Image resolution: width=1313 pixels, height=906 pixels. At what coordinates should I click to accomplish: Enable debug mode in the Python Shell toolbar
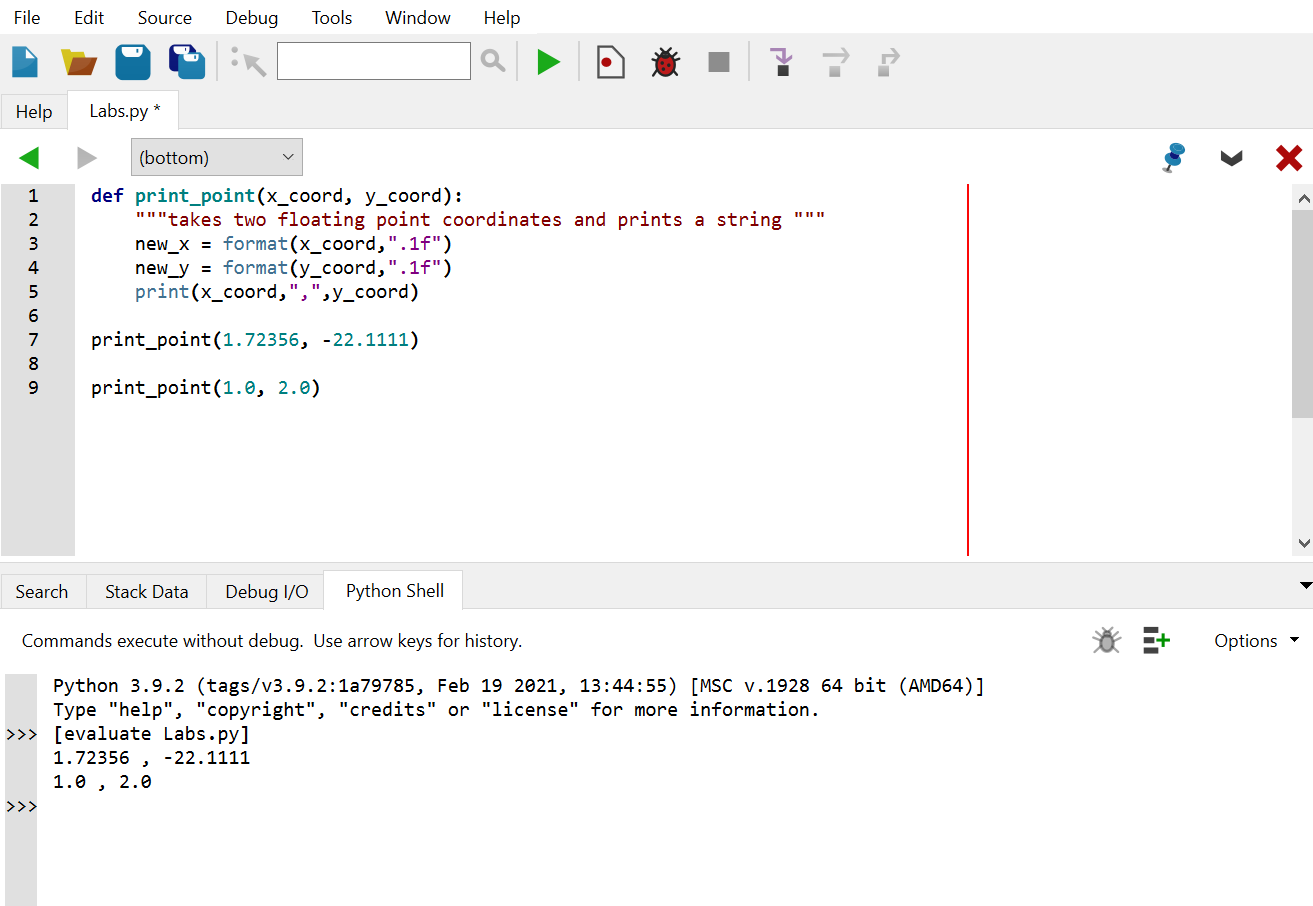[x=1106, y=640]
